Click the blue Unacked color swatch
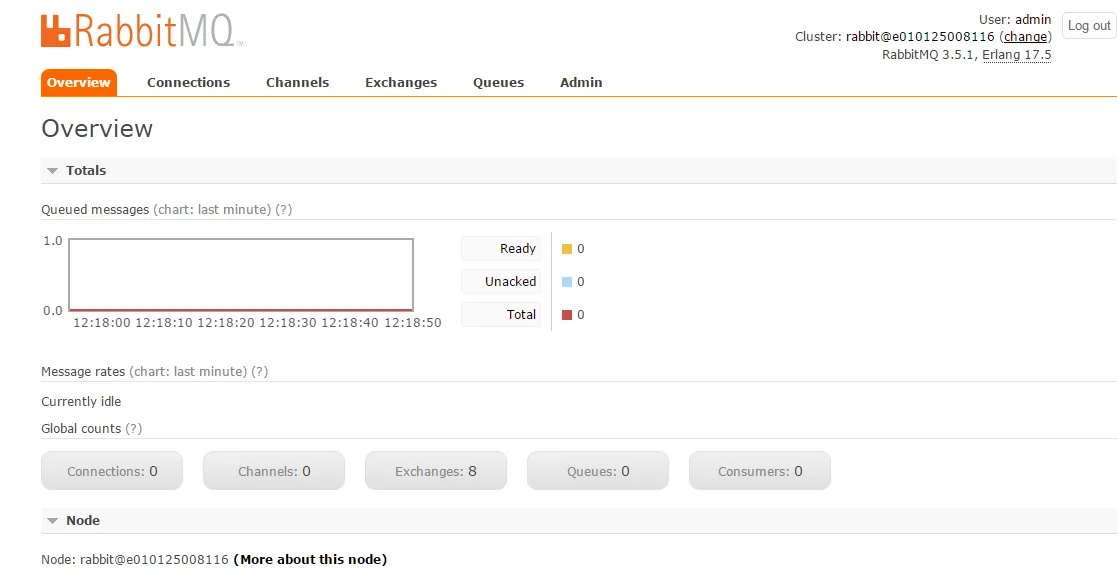The width and height of the screenshot is (1118, 568). [x=567, y=282]
